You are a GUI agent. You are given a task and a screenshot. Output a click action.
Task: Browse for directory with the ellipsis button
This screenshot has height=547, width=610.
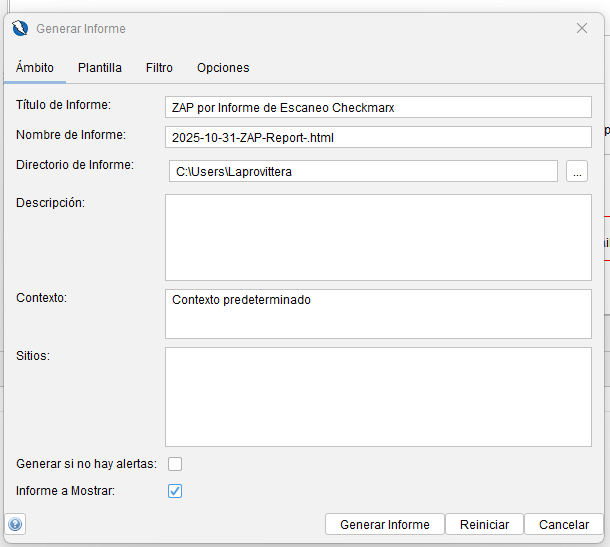coord(576,172)
